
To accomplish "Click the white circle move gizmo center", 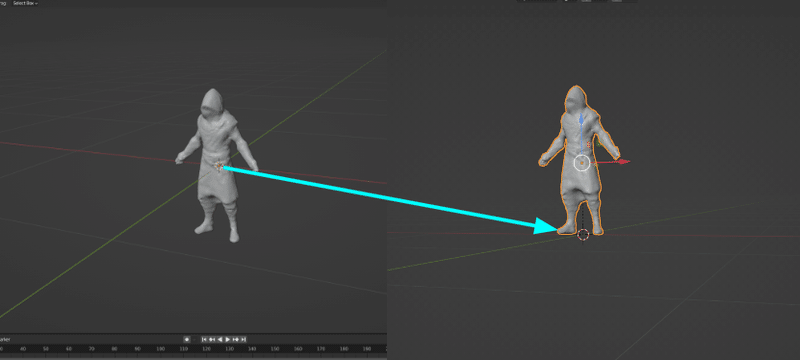I will (x=582, y=163).
